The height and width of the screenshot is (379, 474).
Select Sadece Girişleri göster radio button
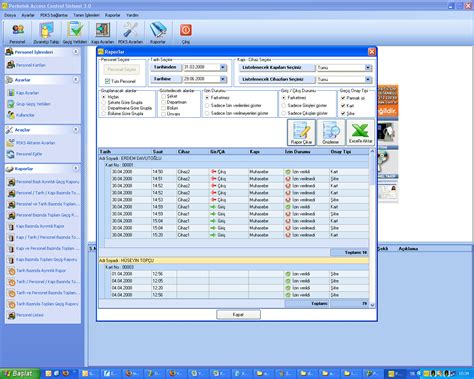click(x=284, y=105)
